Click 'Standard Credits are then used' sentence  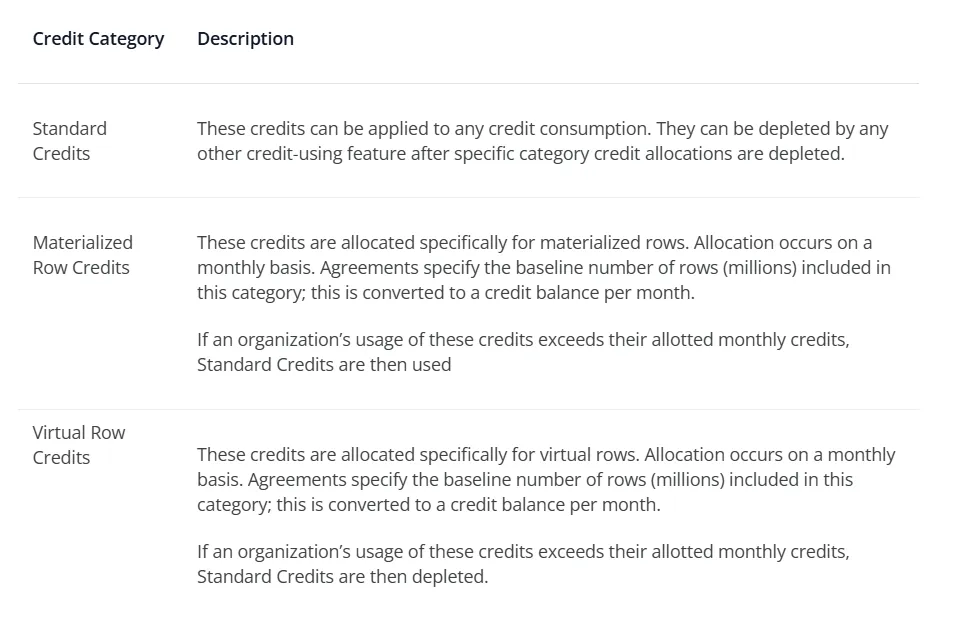pyautogui.click(x=324, y=364)
